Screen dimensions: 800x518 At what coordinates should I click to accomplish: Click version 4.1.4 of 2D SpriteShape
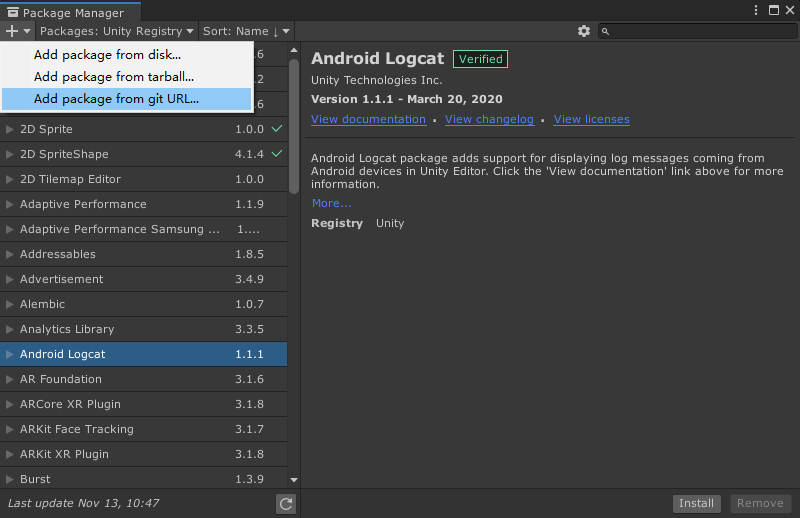tap(249, 154)
